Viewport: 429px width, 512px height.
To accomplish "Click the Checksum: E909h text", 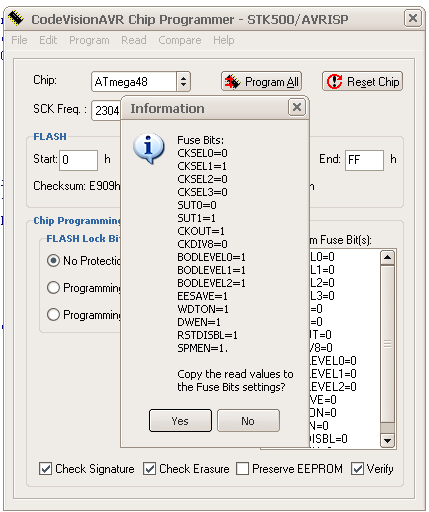I will pyautogui.click(x=77, y=186).
